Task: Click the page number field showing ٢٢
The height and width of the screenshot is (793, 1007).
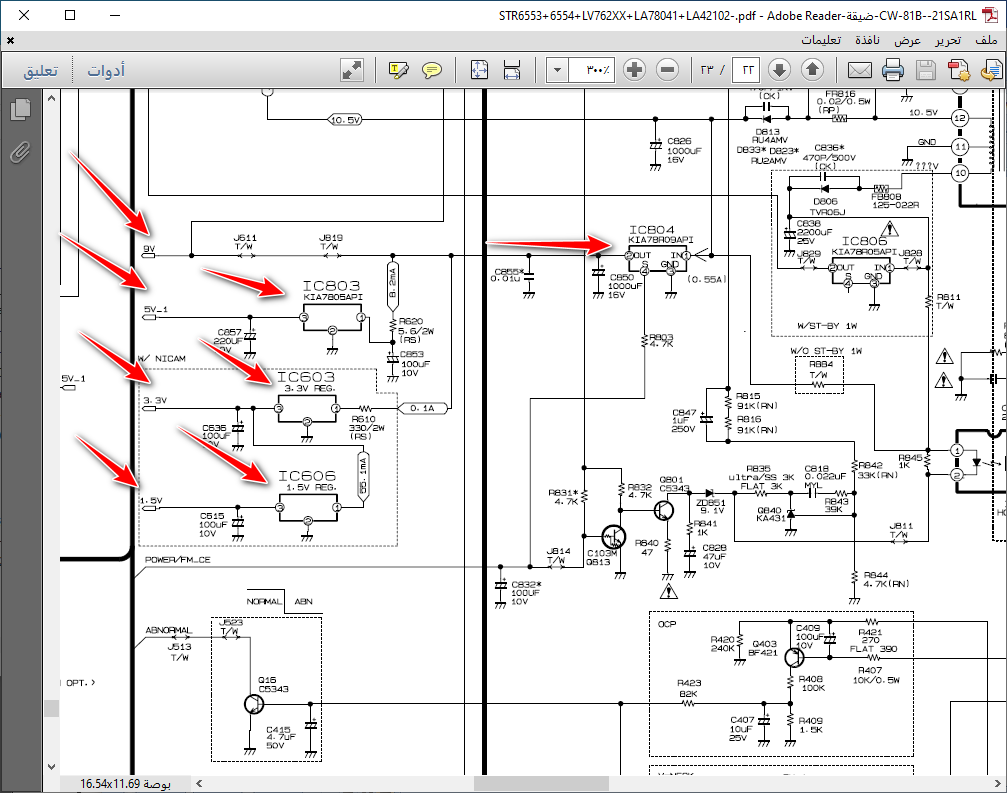Action: pos(747,69)
